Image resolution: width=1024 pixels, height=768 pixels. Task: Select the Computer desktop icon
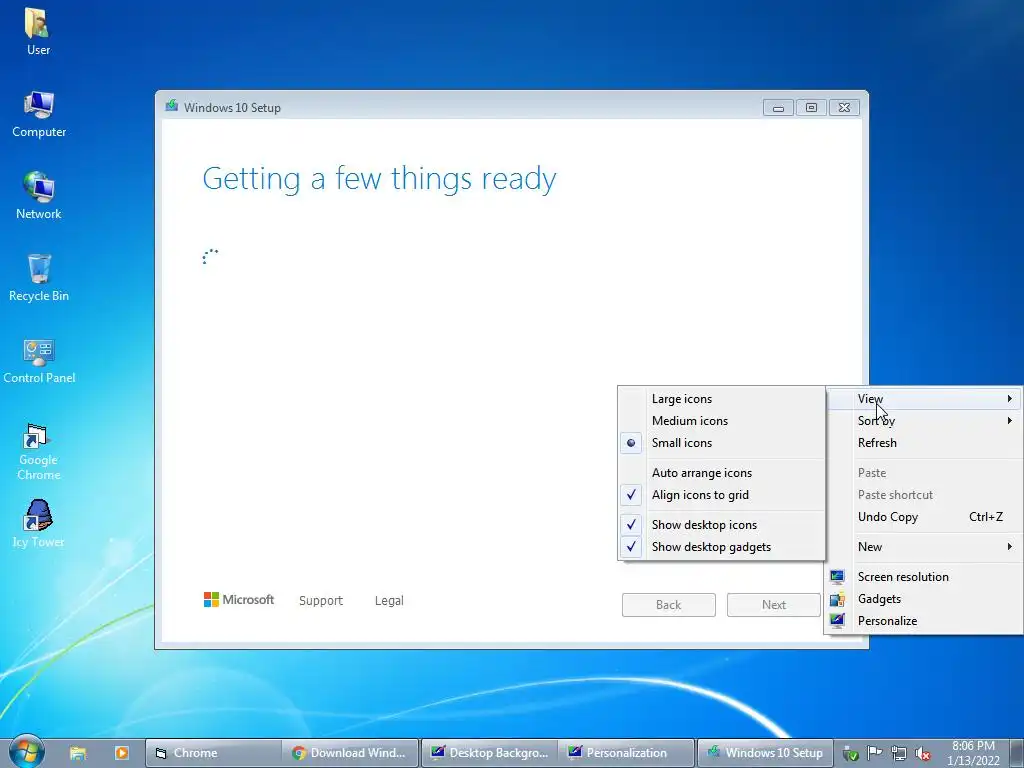click(39, 114)
